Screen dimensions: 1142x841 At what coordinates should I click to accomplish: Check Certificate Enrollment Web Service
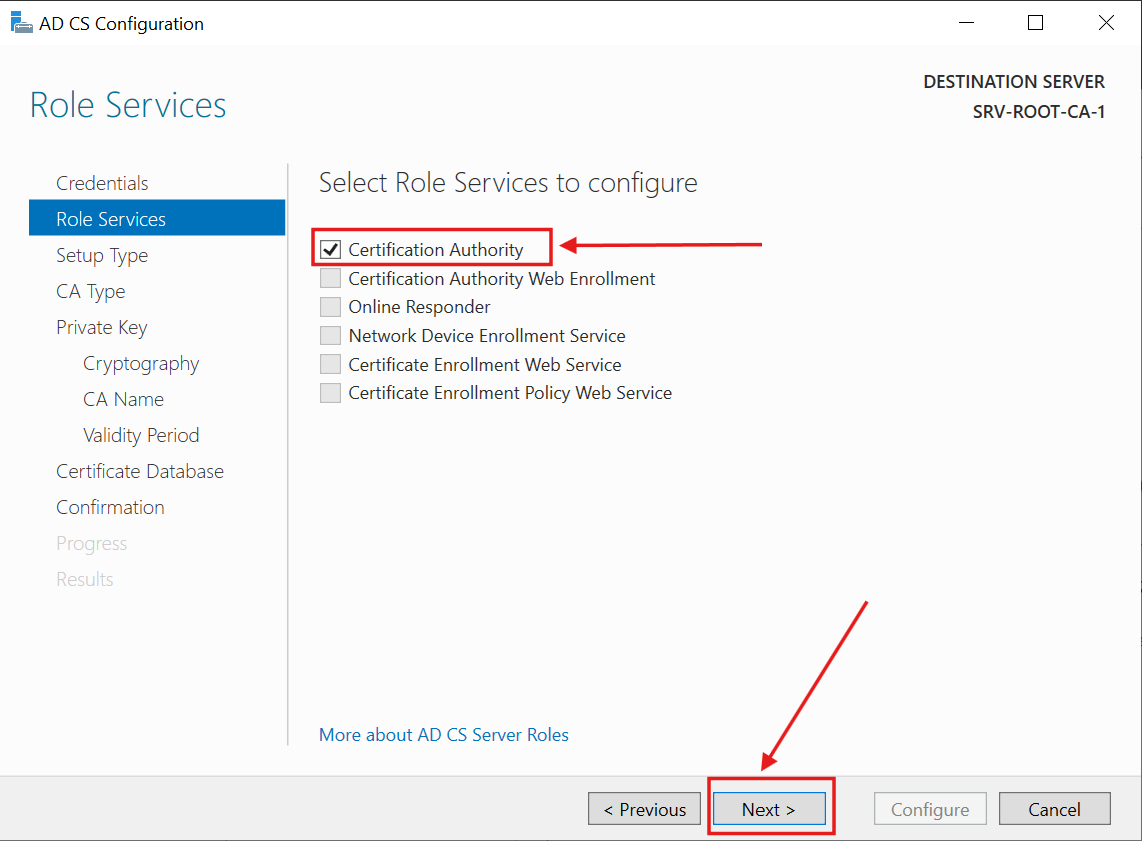coord(330,364)
